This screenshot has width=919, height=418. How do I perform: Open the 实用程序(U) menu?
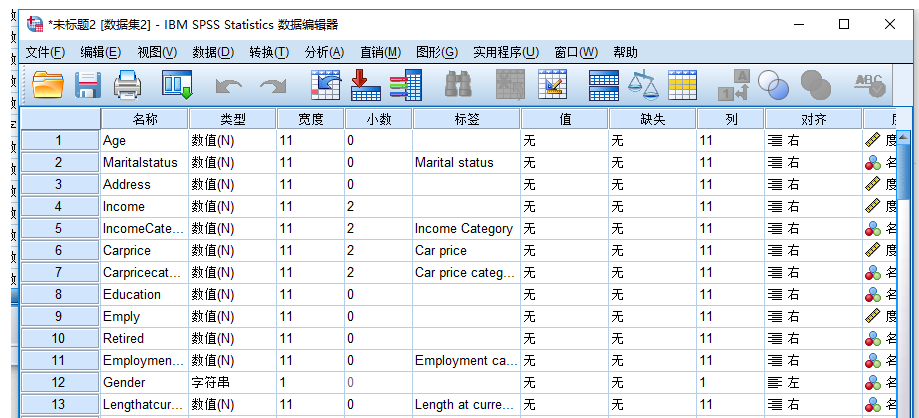click(506, 52)
